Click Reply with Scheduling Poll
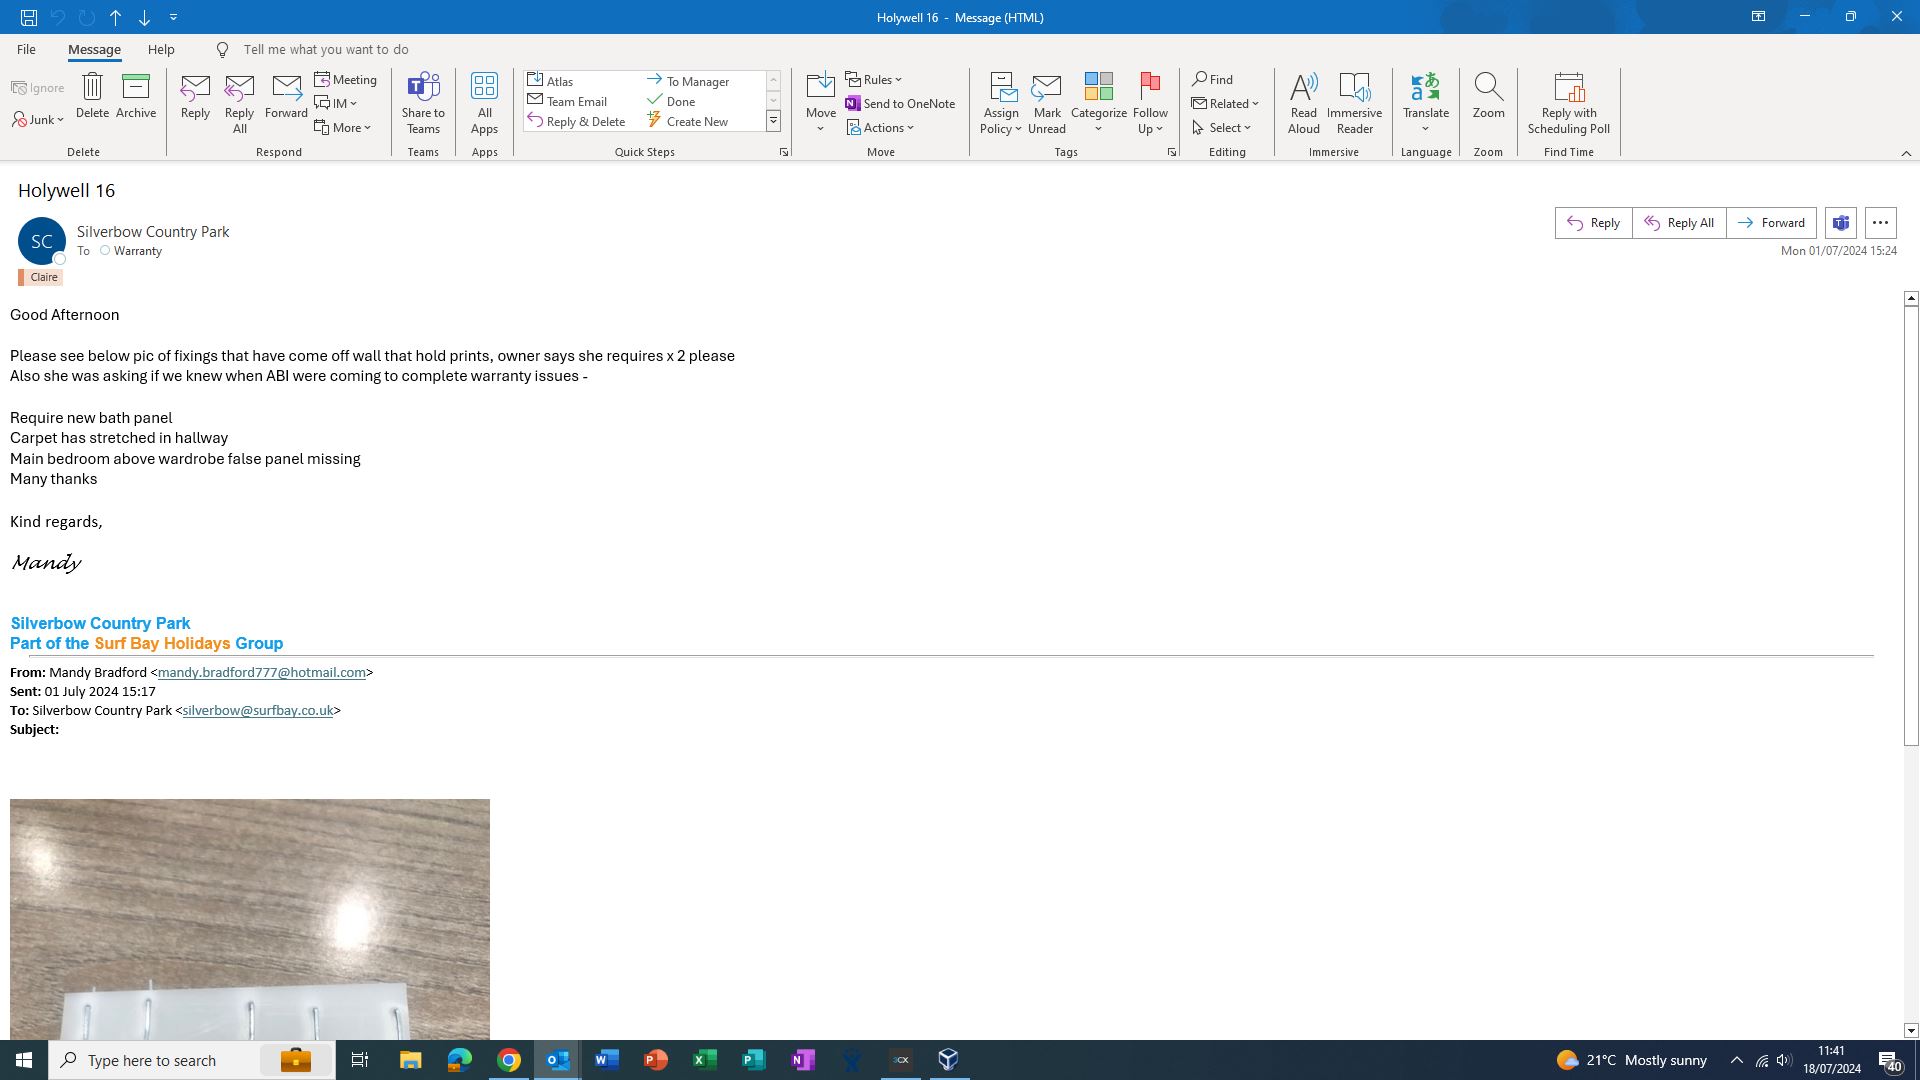The height and width of the screenshot is (1080, 1920). click(1568, 88)
